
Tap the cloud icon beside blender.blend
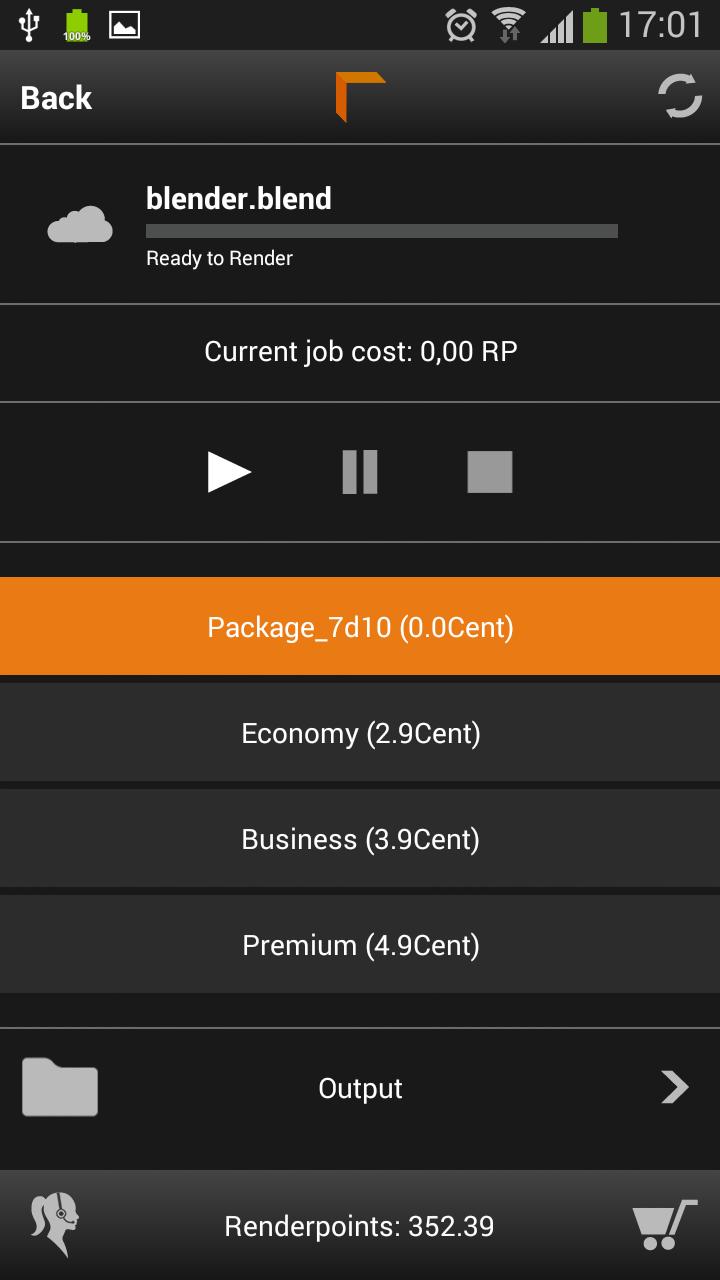(x=80, y=225)
